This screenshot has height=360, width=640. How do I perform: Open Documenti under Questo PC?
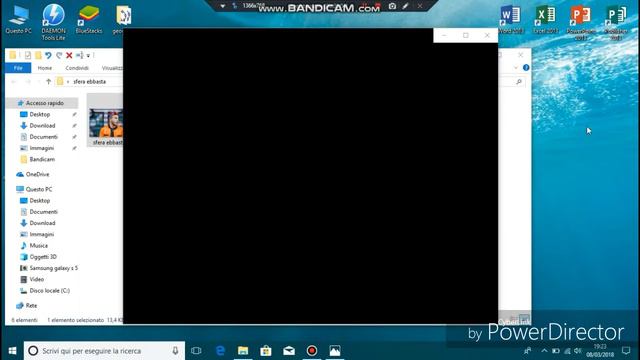(x=43, y=212)
